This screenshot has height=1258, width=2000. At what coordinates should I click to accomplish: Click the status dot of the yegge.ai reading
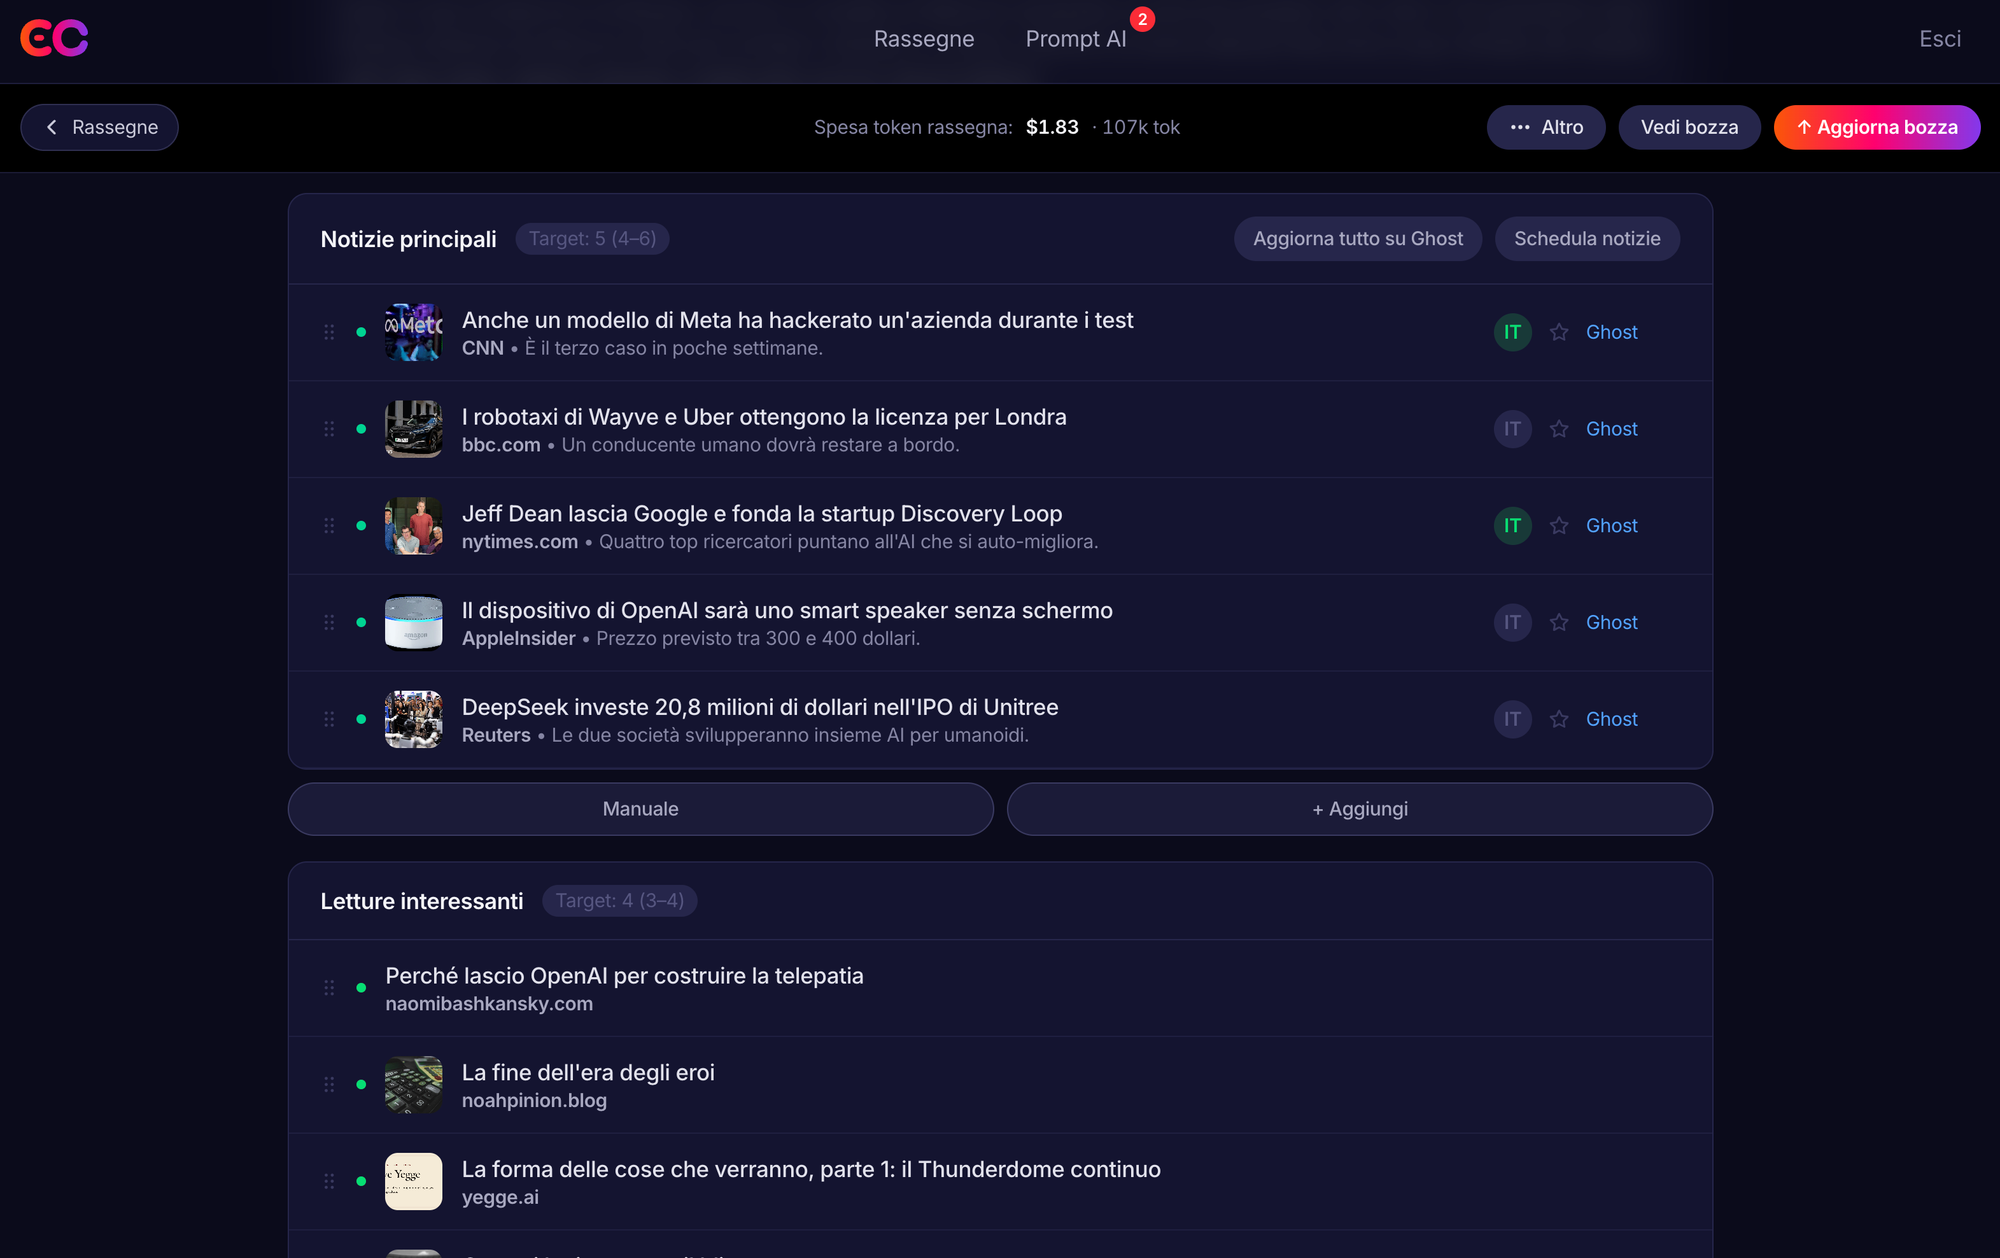[x=361, y=1181]
